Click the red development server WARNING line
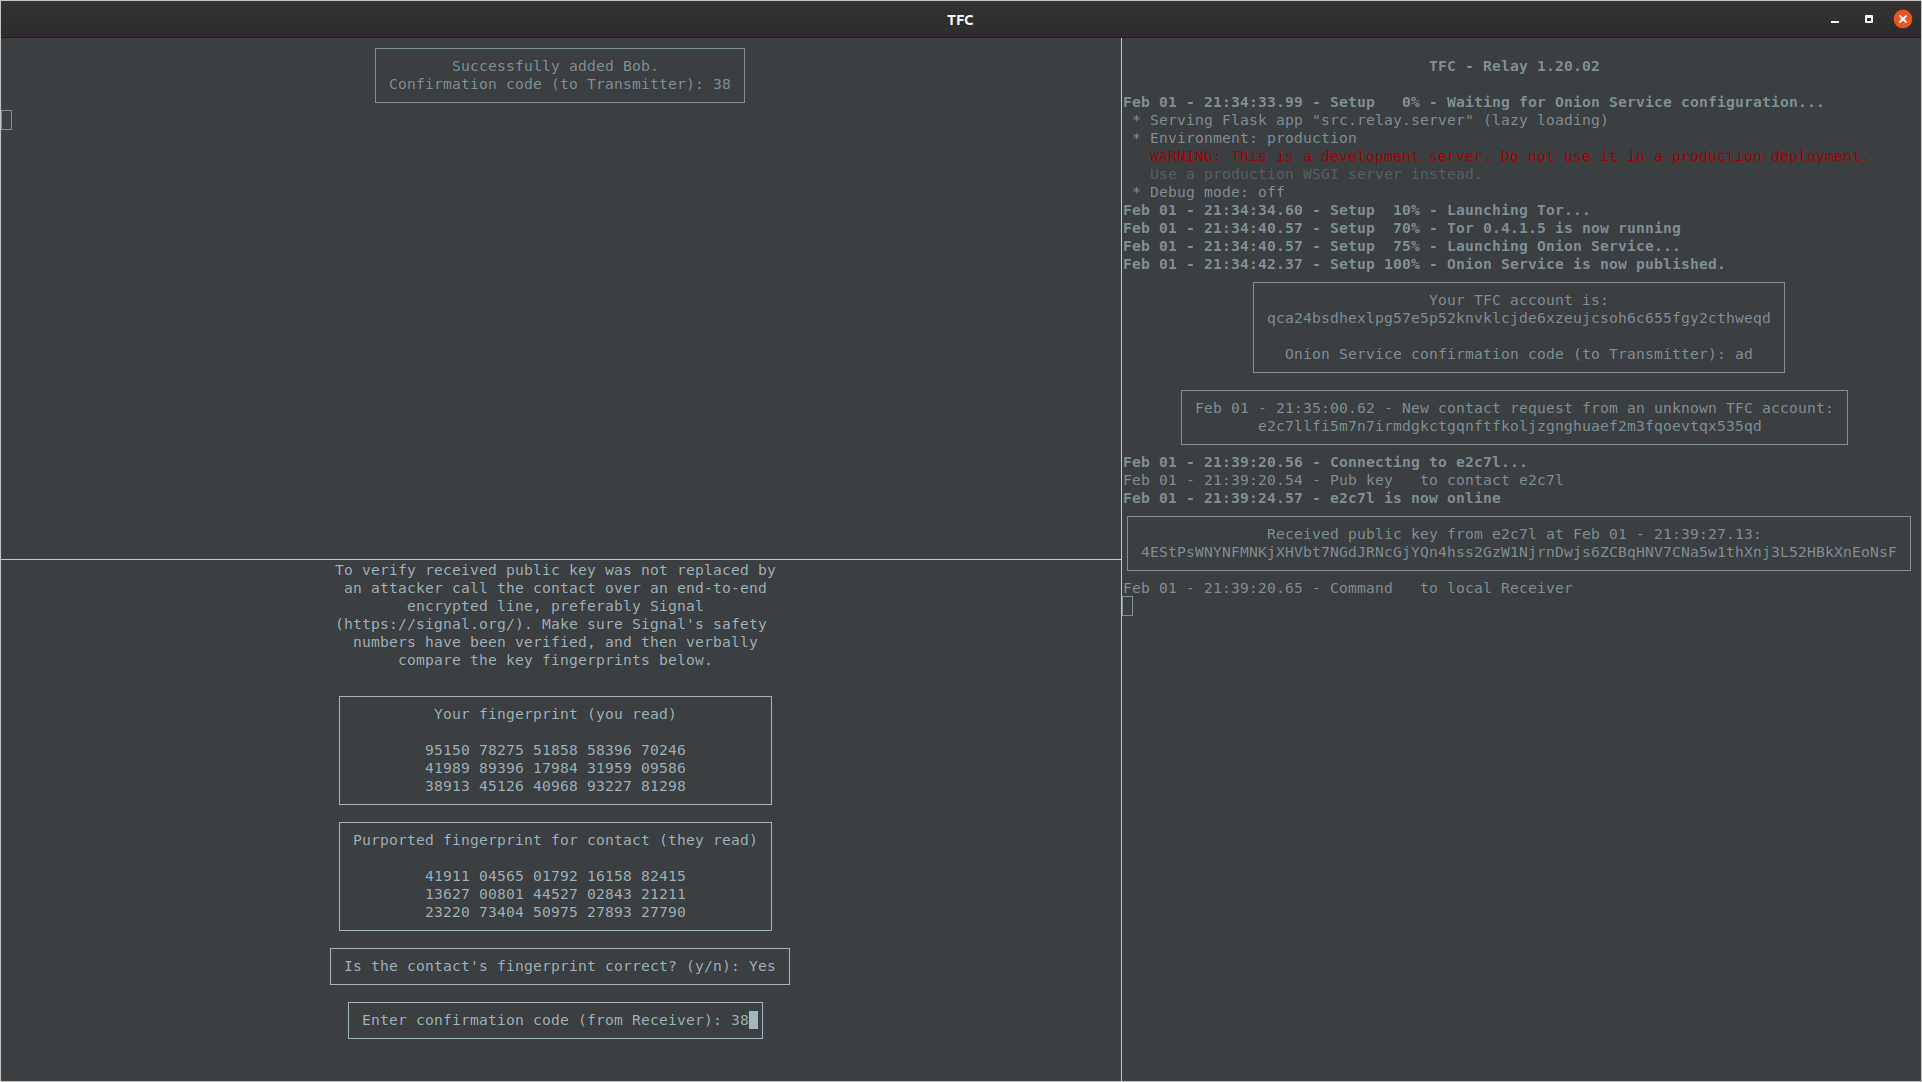Screen dimensions: 1922x1082 click(x=1507, y=157)
